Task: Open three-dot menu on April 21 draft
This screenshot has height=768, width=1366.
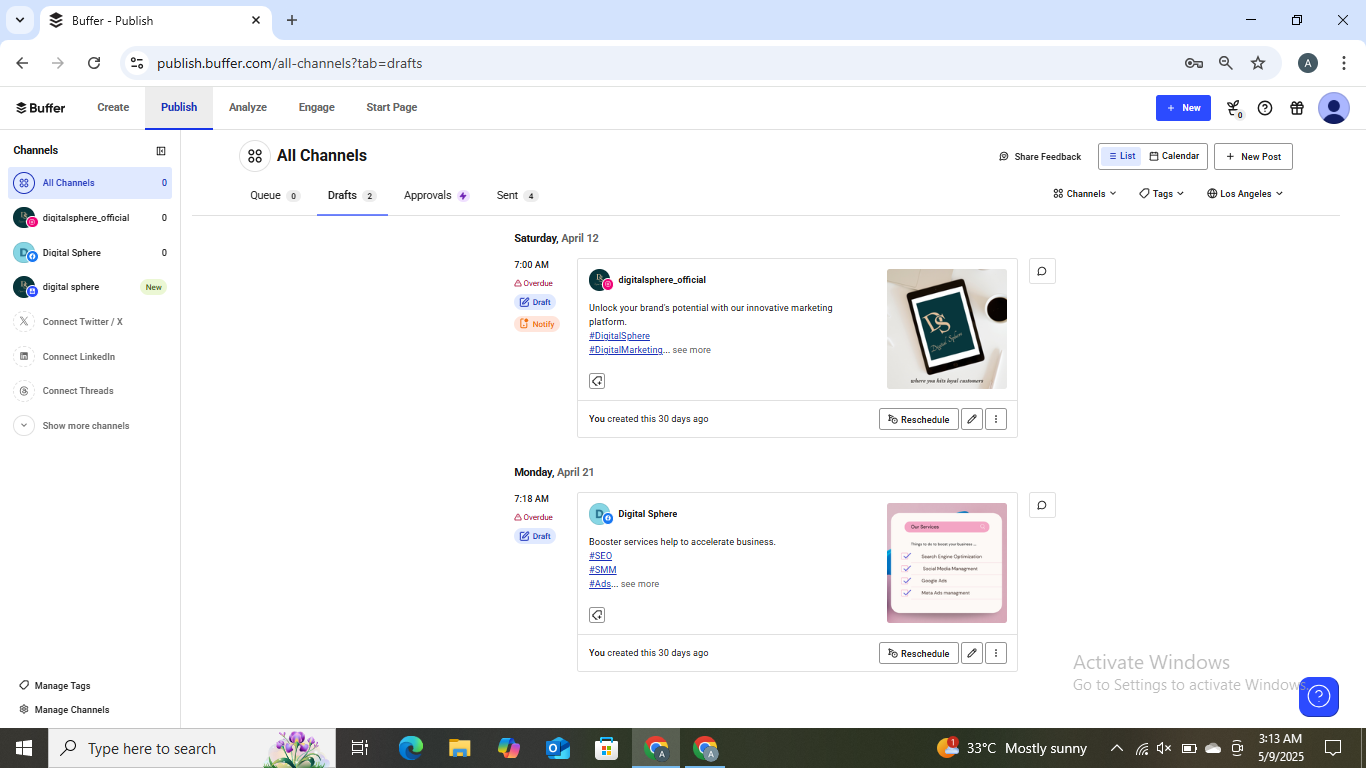Action: point(996,653)
